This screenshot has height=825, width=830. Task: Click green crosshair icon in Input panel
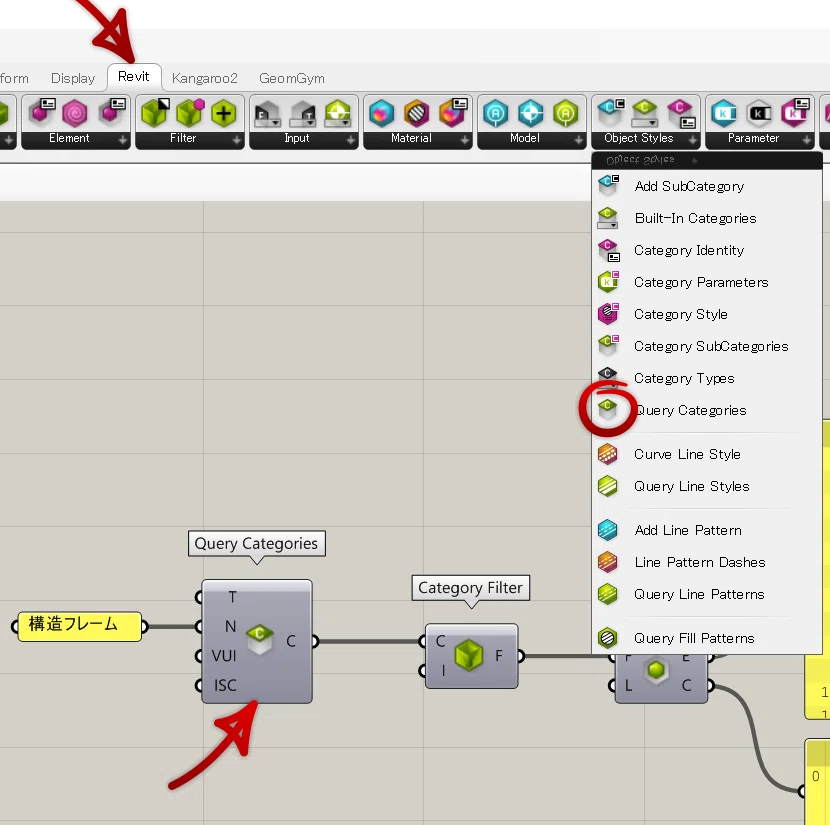[338, 113]
